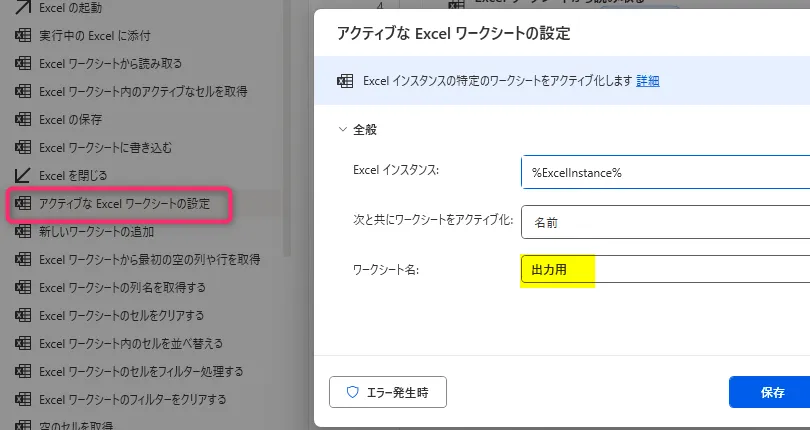
Task: Collapse the 全般 section chevron
Action: tap(344, 129)
